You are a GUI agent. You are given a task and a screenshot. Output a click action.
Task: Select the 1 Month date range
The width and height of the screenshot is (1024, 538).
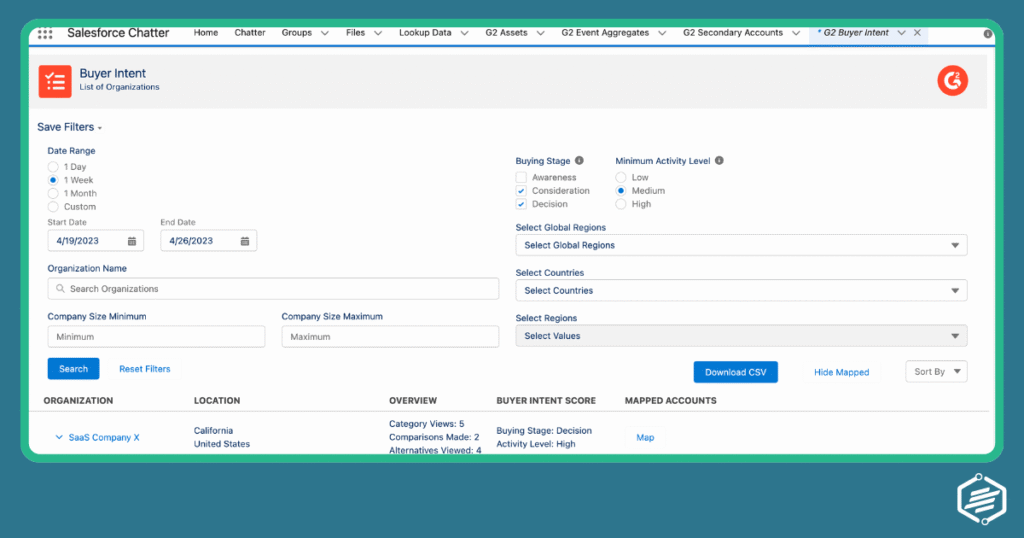click(x=53, y=193)
